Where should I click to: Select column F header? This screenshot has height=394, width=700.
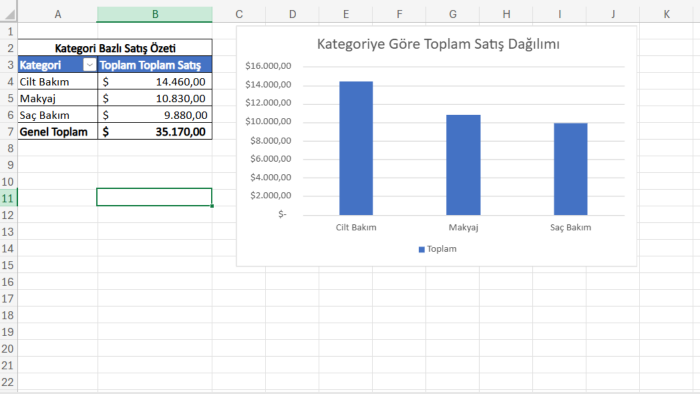(x=399, y=14)
